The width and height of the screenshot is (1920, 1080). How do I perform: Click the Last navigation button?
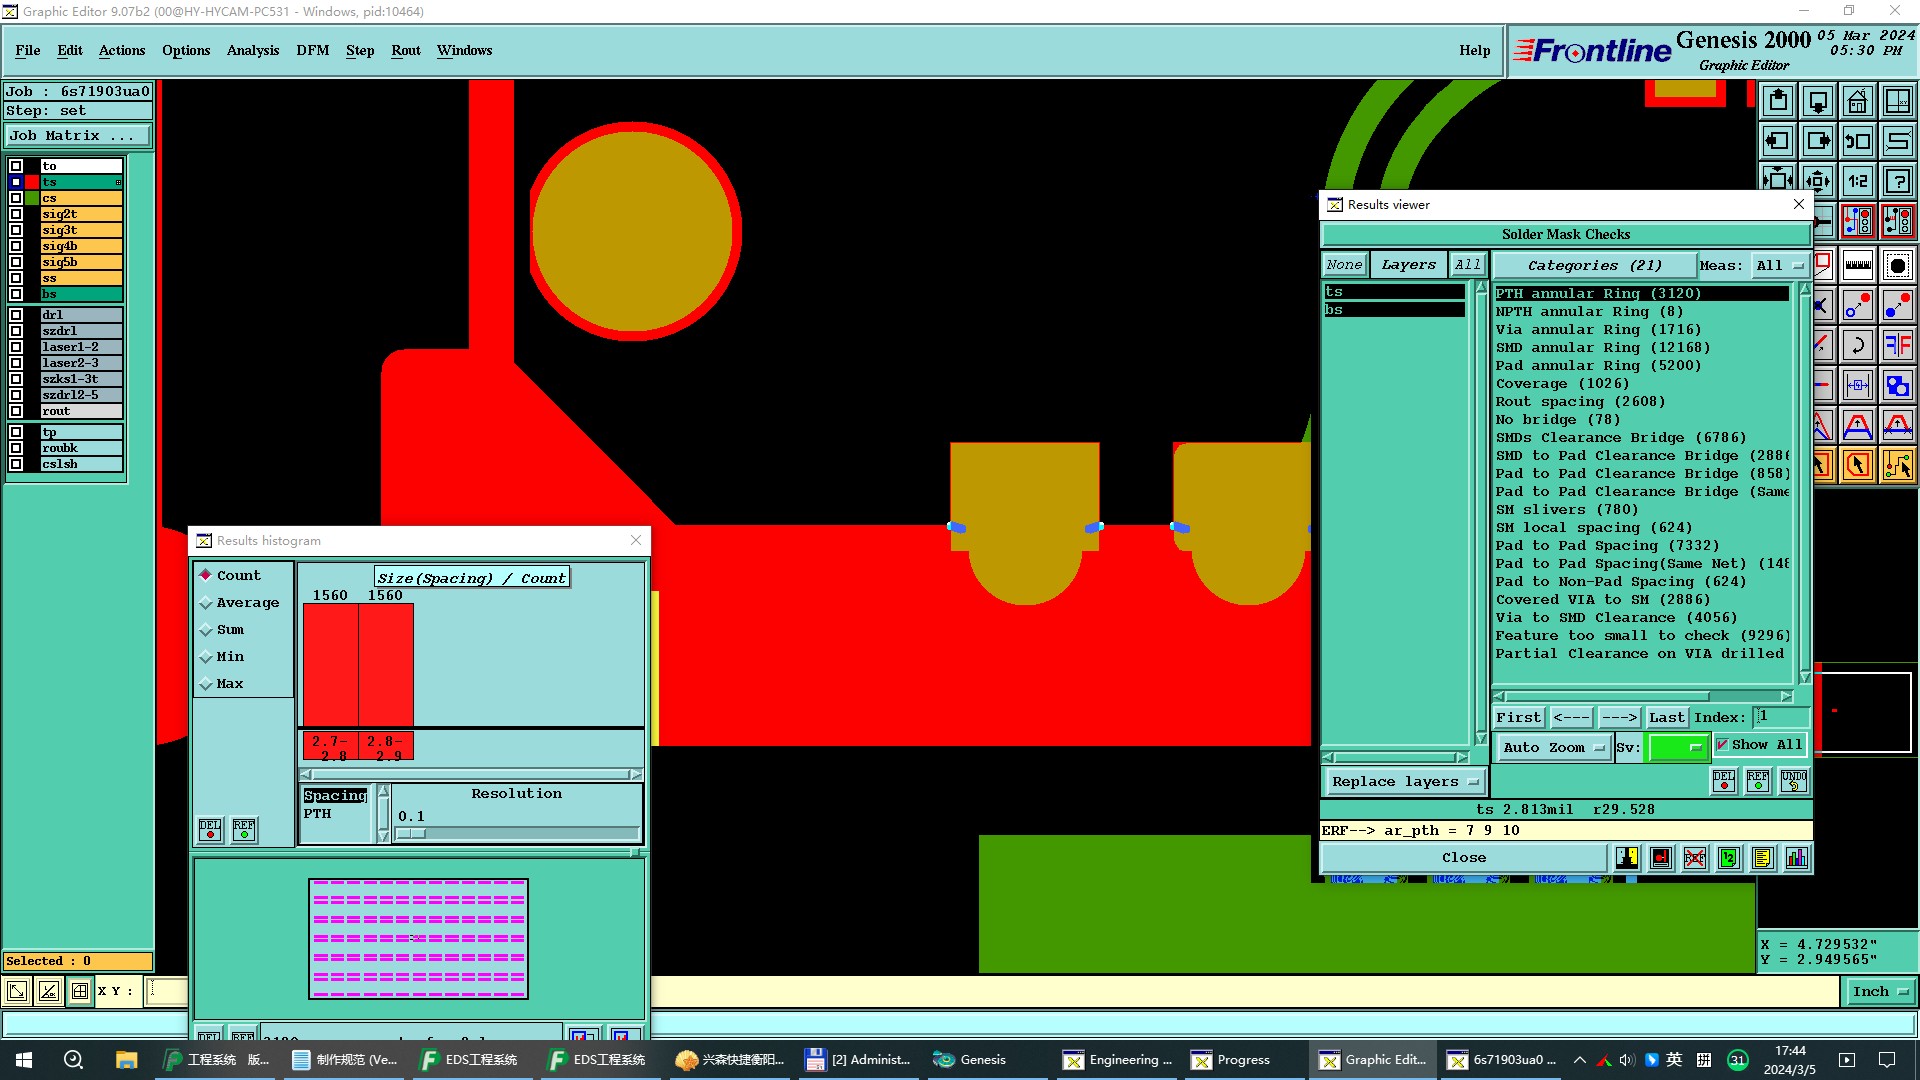1666,717
